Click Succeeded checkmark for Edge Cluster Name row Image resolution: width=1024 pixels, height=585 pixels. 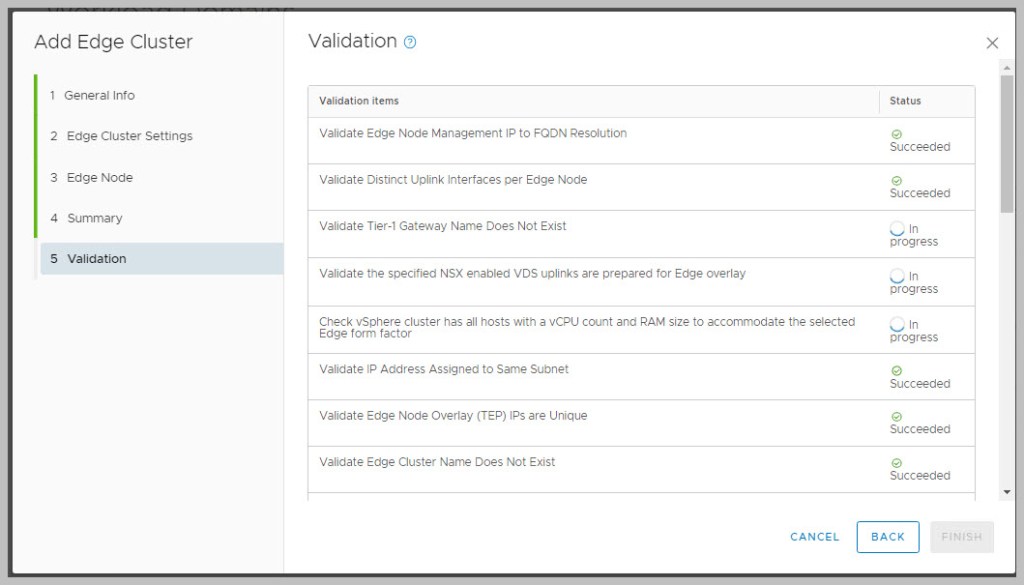click(897, 463)
